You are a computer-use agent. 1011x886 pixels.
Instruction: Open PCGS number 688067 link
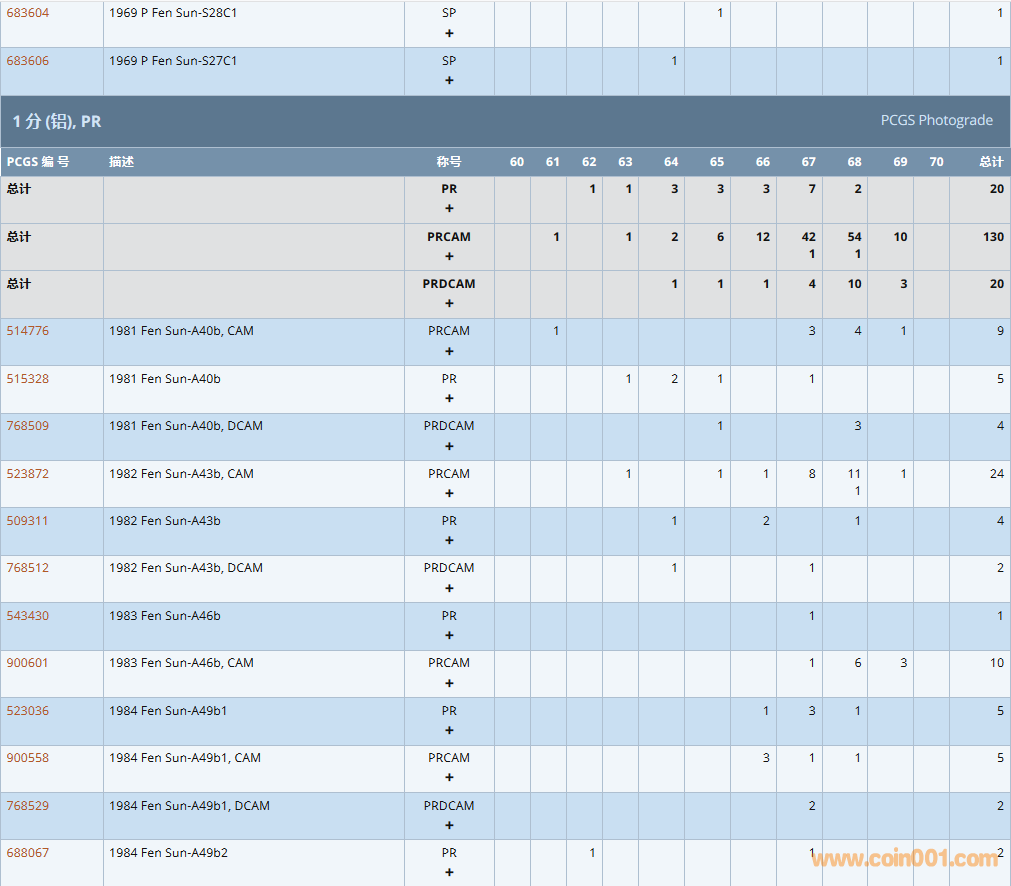28,853
